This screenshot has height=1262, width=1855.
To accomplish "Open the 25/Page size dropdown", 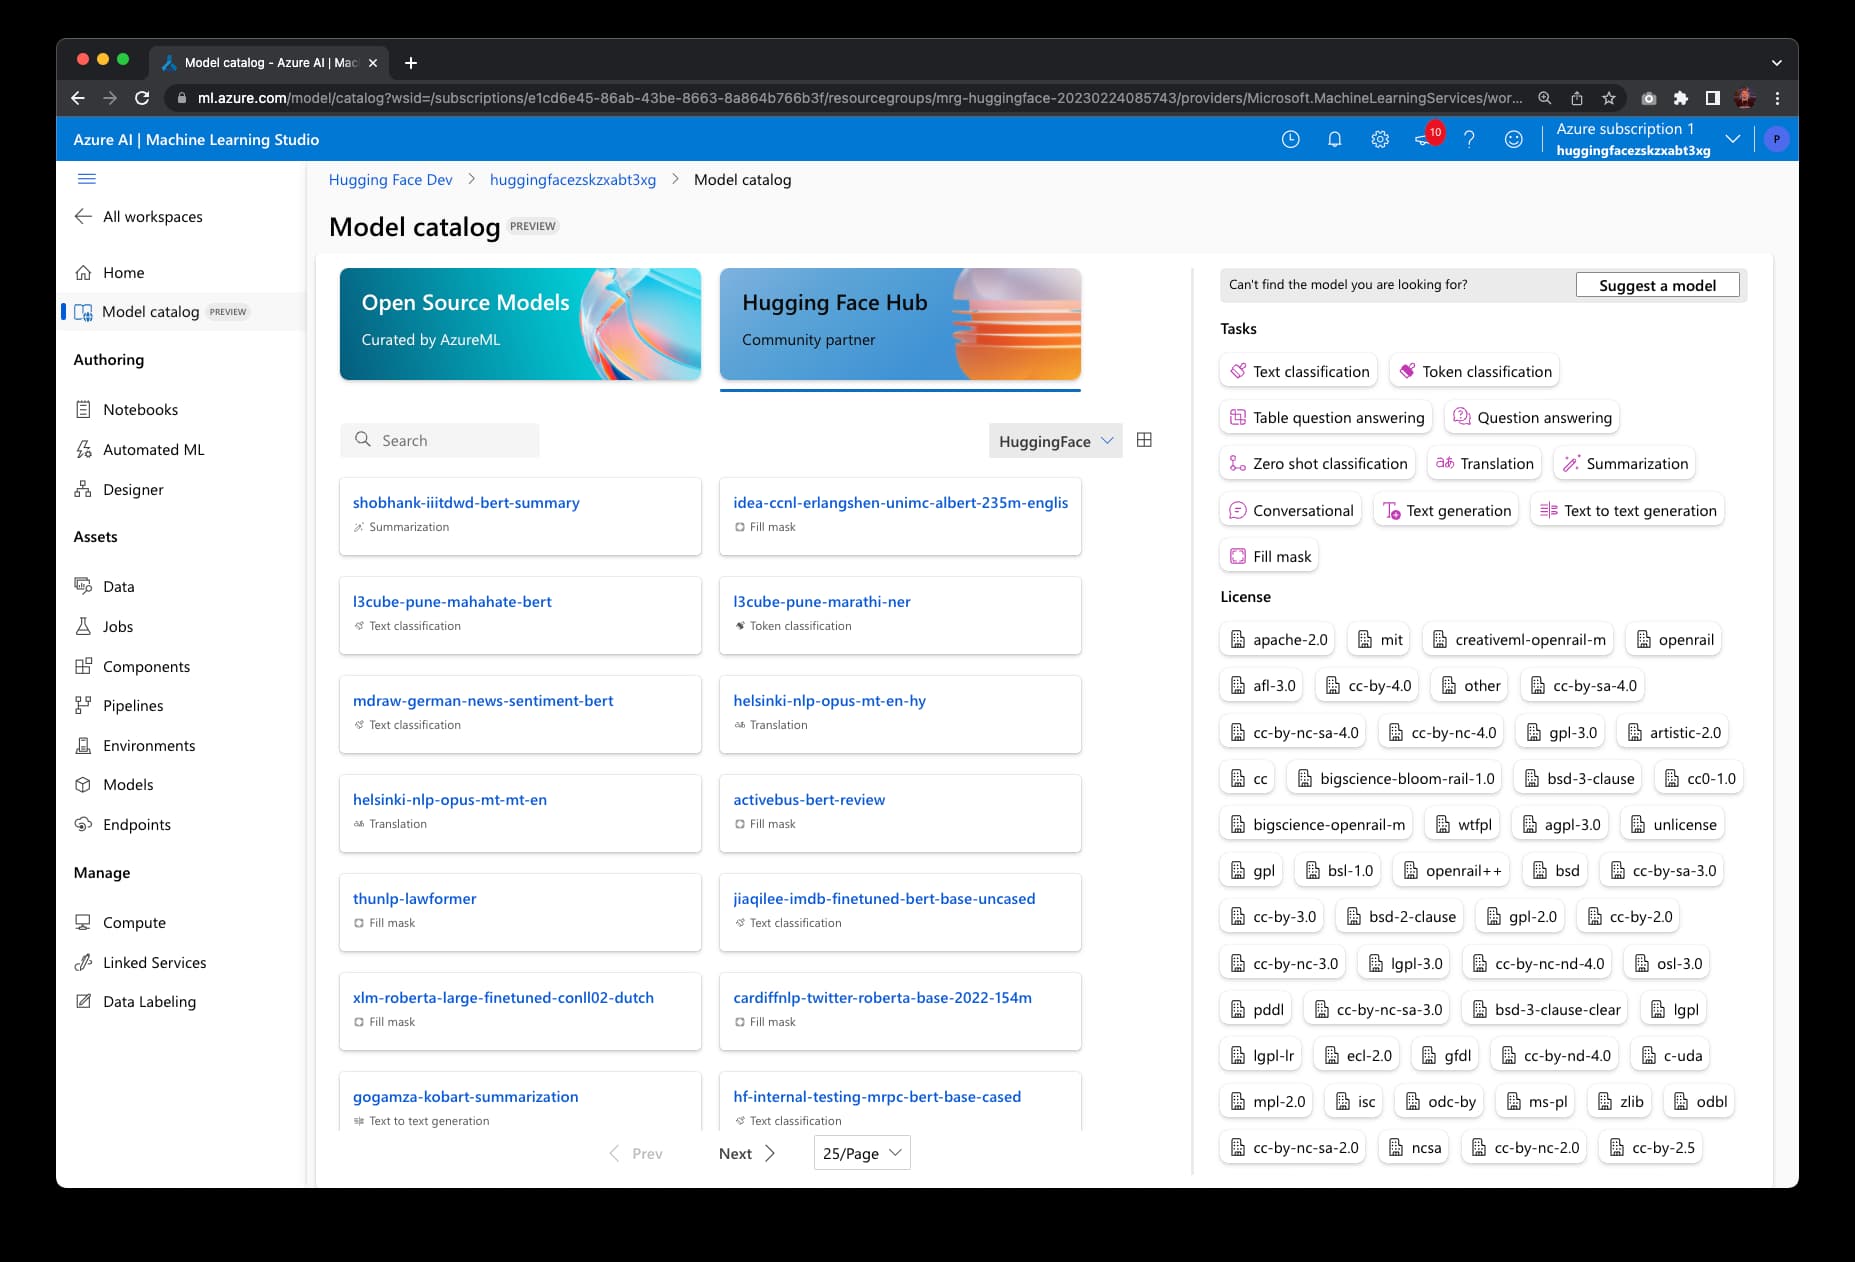I will click(x=862, y=1153).
